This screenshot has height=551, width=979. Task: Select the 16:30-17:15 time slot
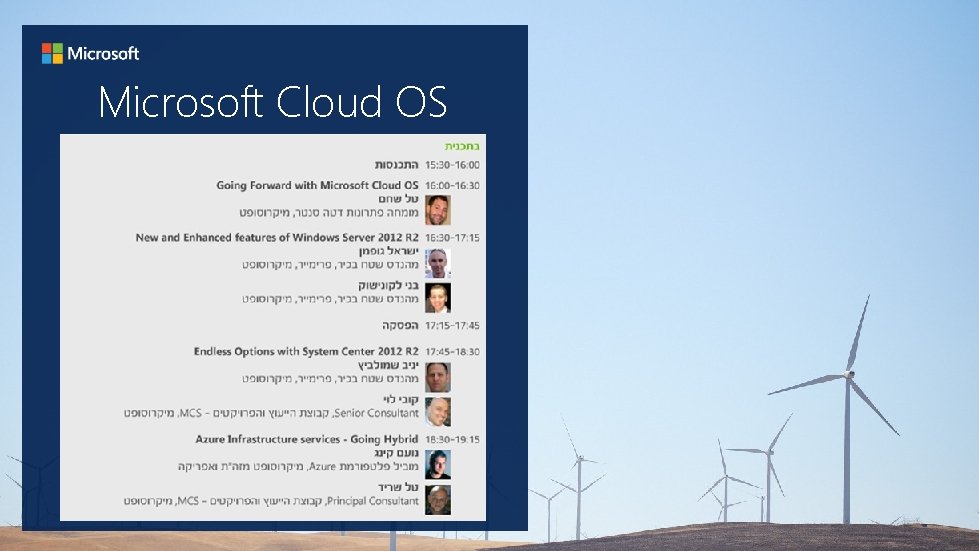452,238
